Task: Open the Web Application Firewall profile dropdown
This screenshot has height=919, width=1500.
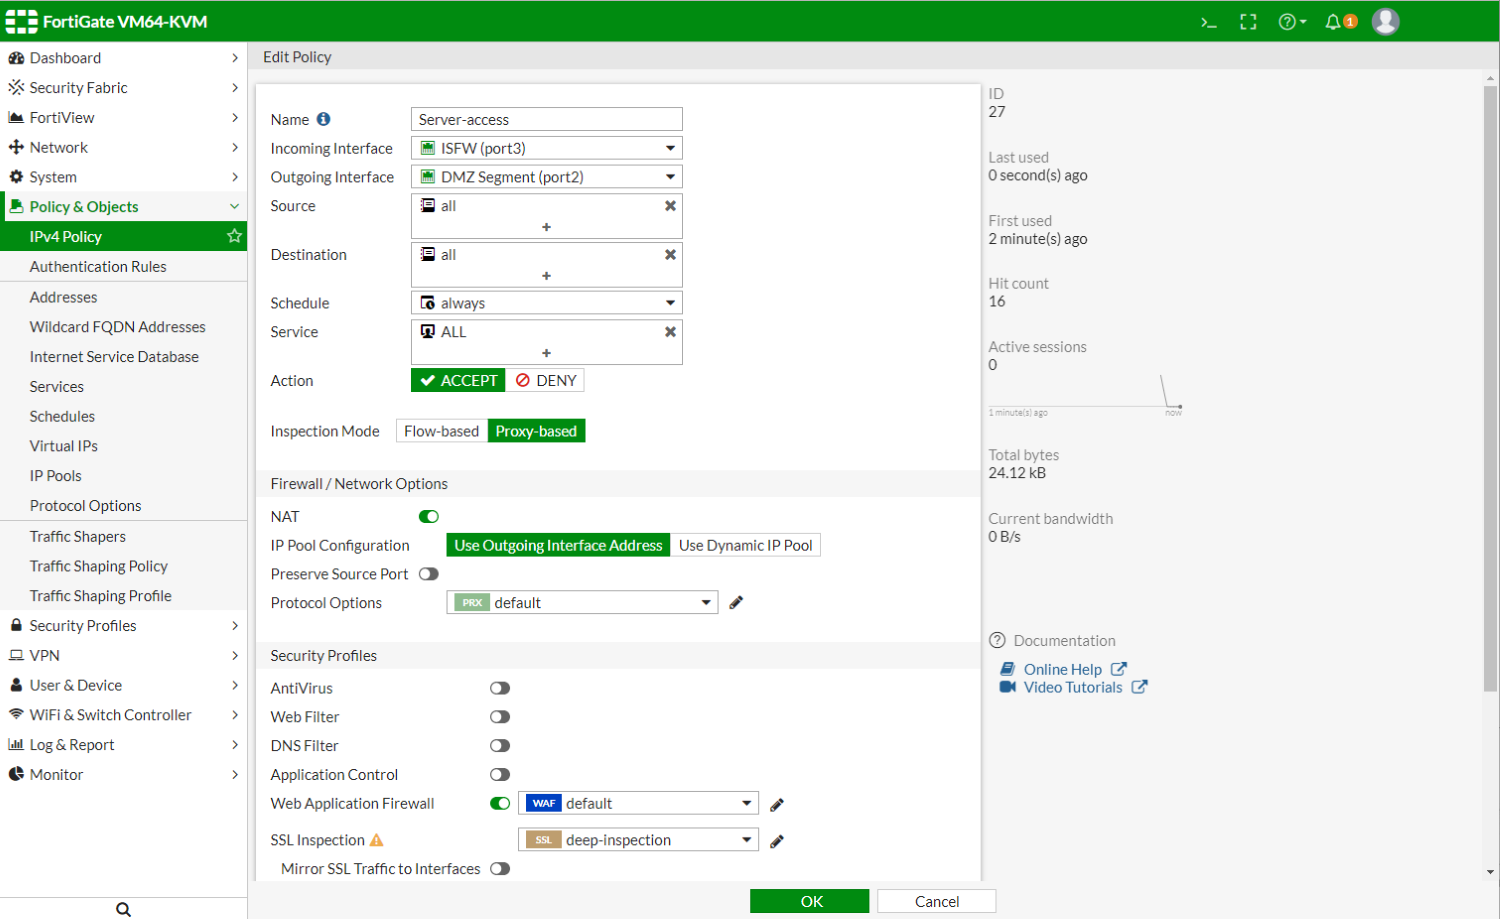Action: [x=745, y=803]
